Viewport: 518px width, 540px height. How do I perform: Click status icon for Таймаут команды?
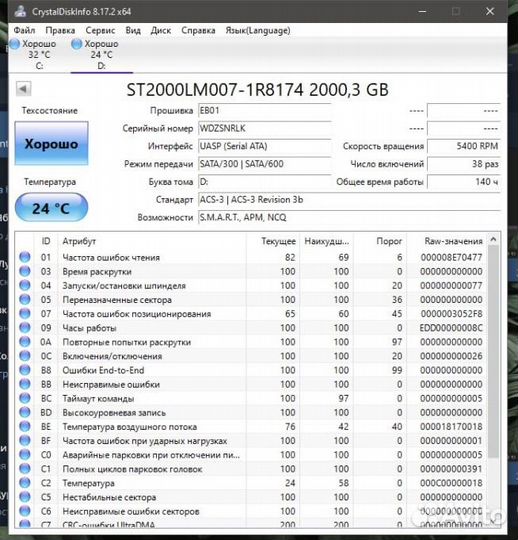[x=25, y=398]
